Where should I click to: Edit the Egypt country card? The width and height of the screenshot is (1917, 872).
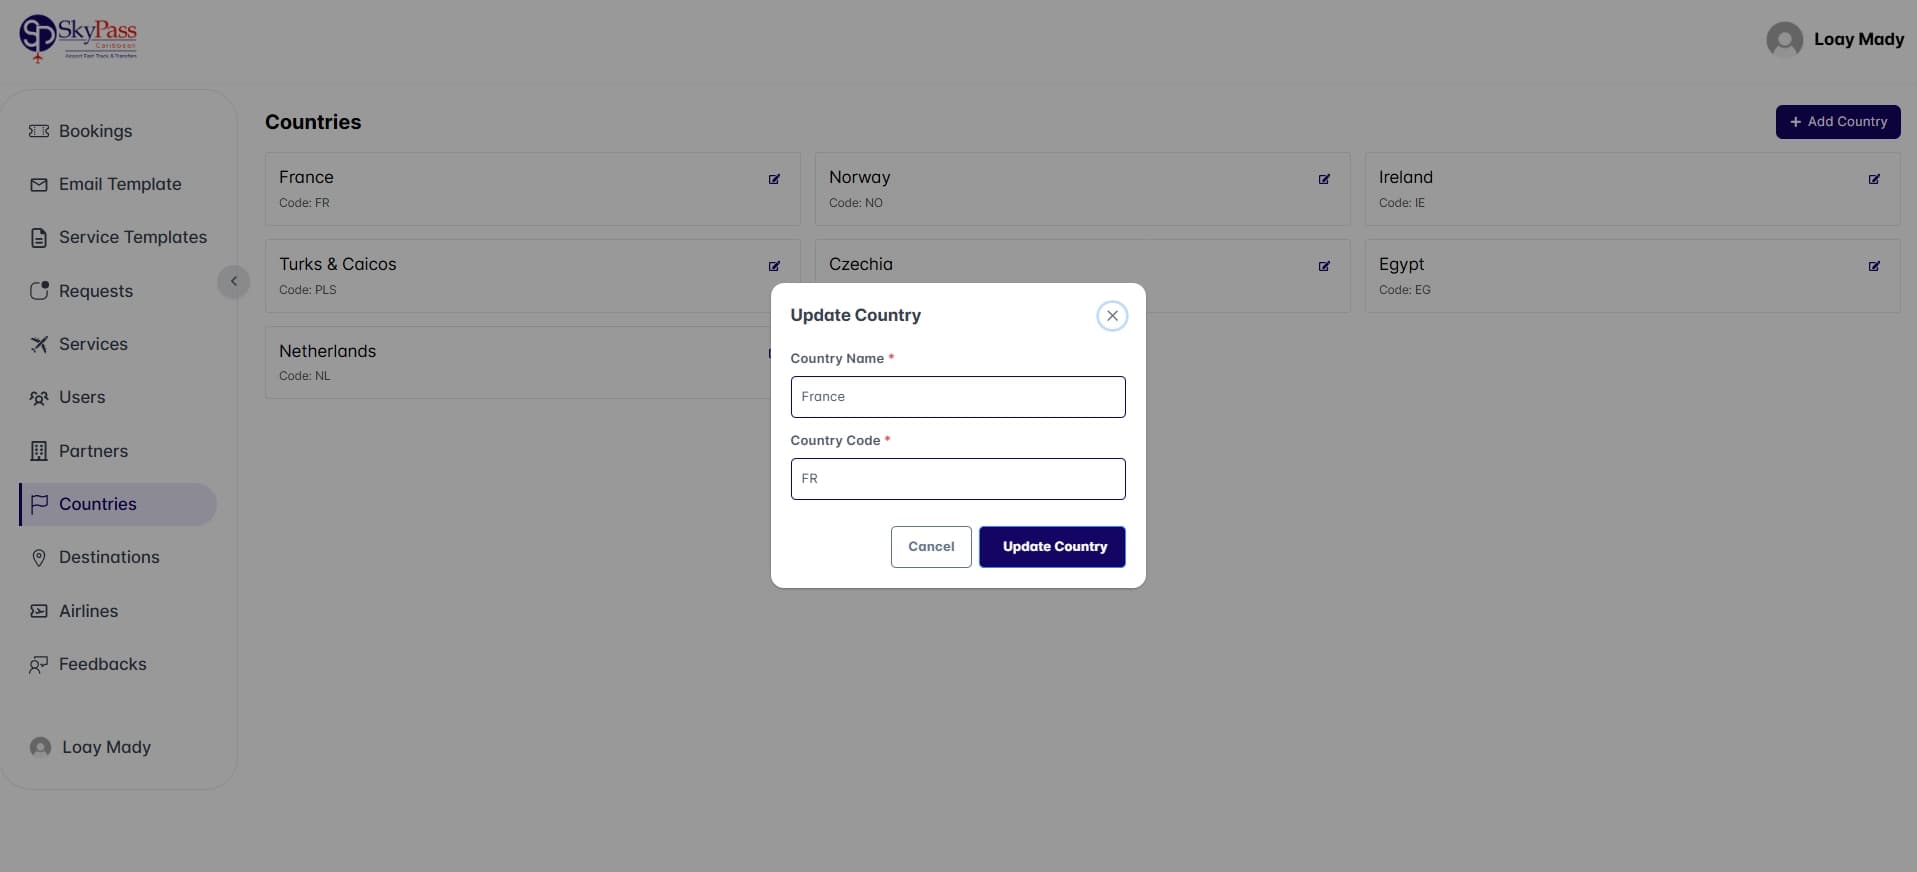tap(1874, 266)
